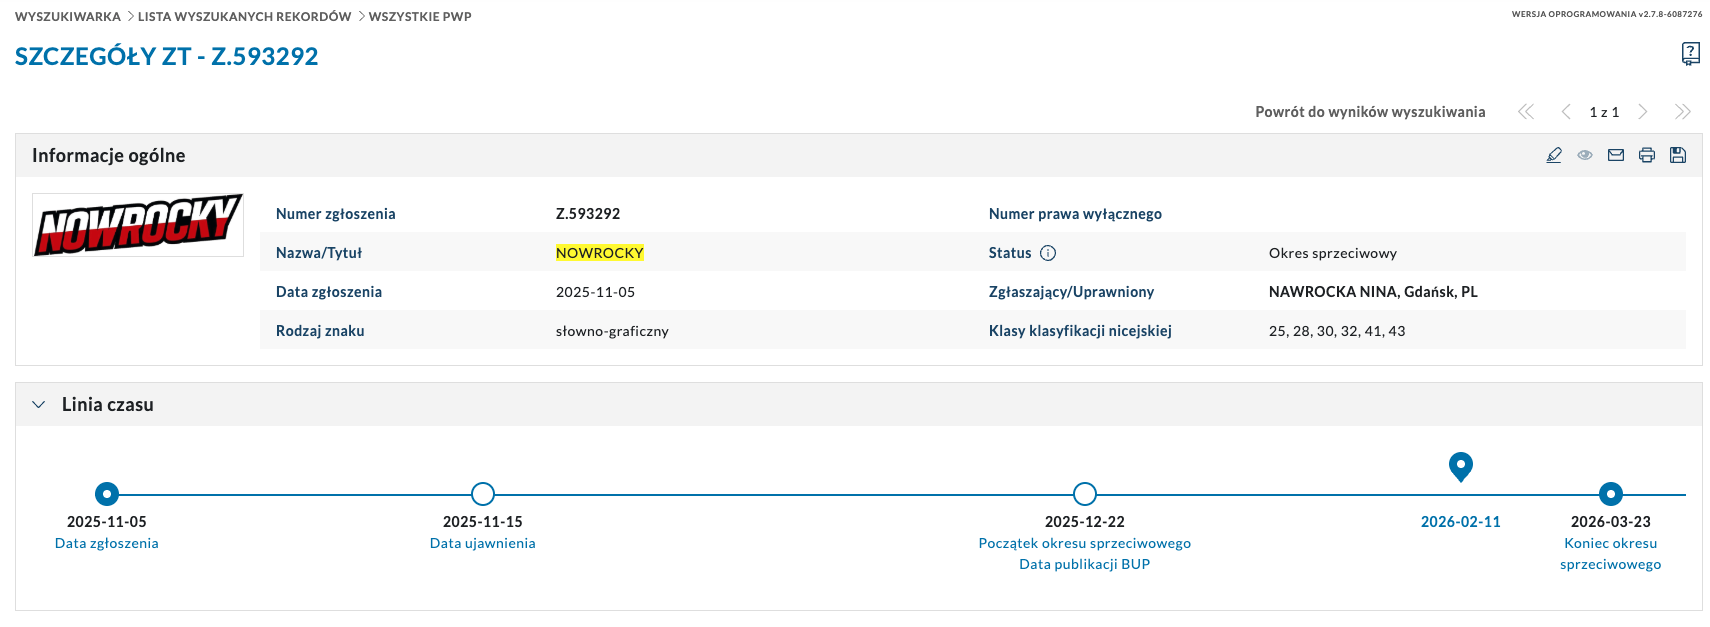Image resolution: width=1710 pixels, height=627 pixels.
Task: Save record with floppy disk icon
Action: tap(1678, 155)
